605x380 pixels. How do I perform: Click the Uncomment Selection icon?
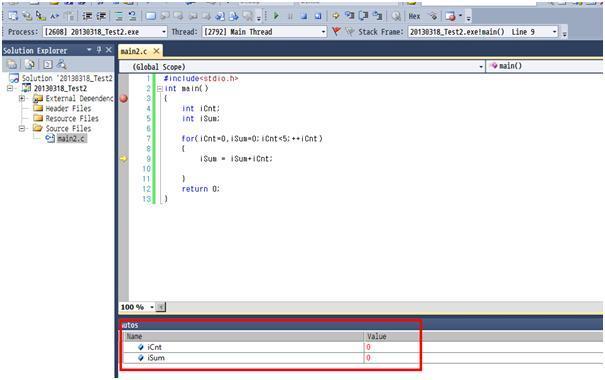pyautogui.click(x=132, y=16)
